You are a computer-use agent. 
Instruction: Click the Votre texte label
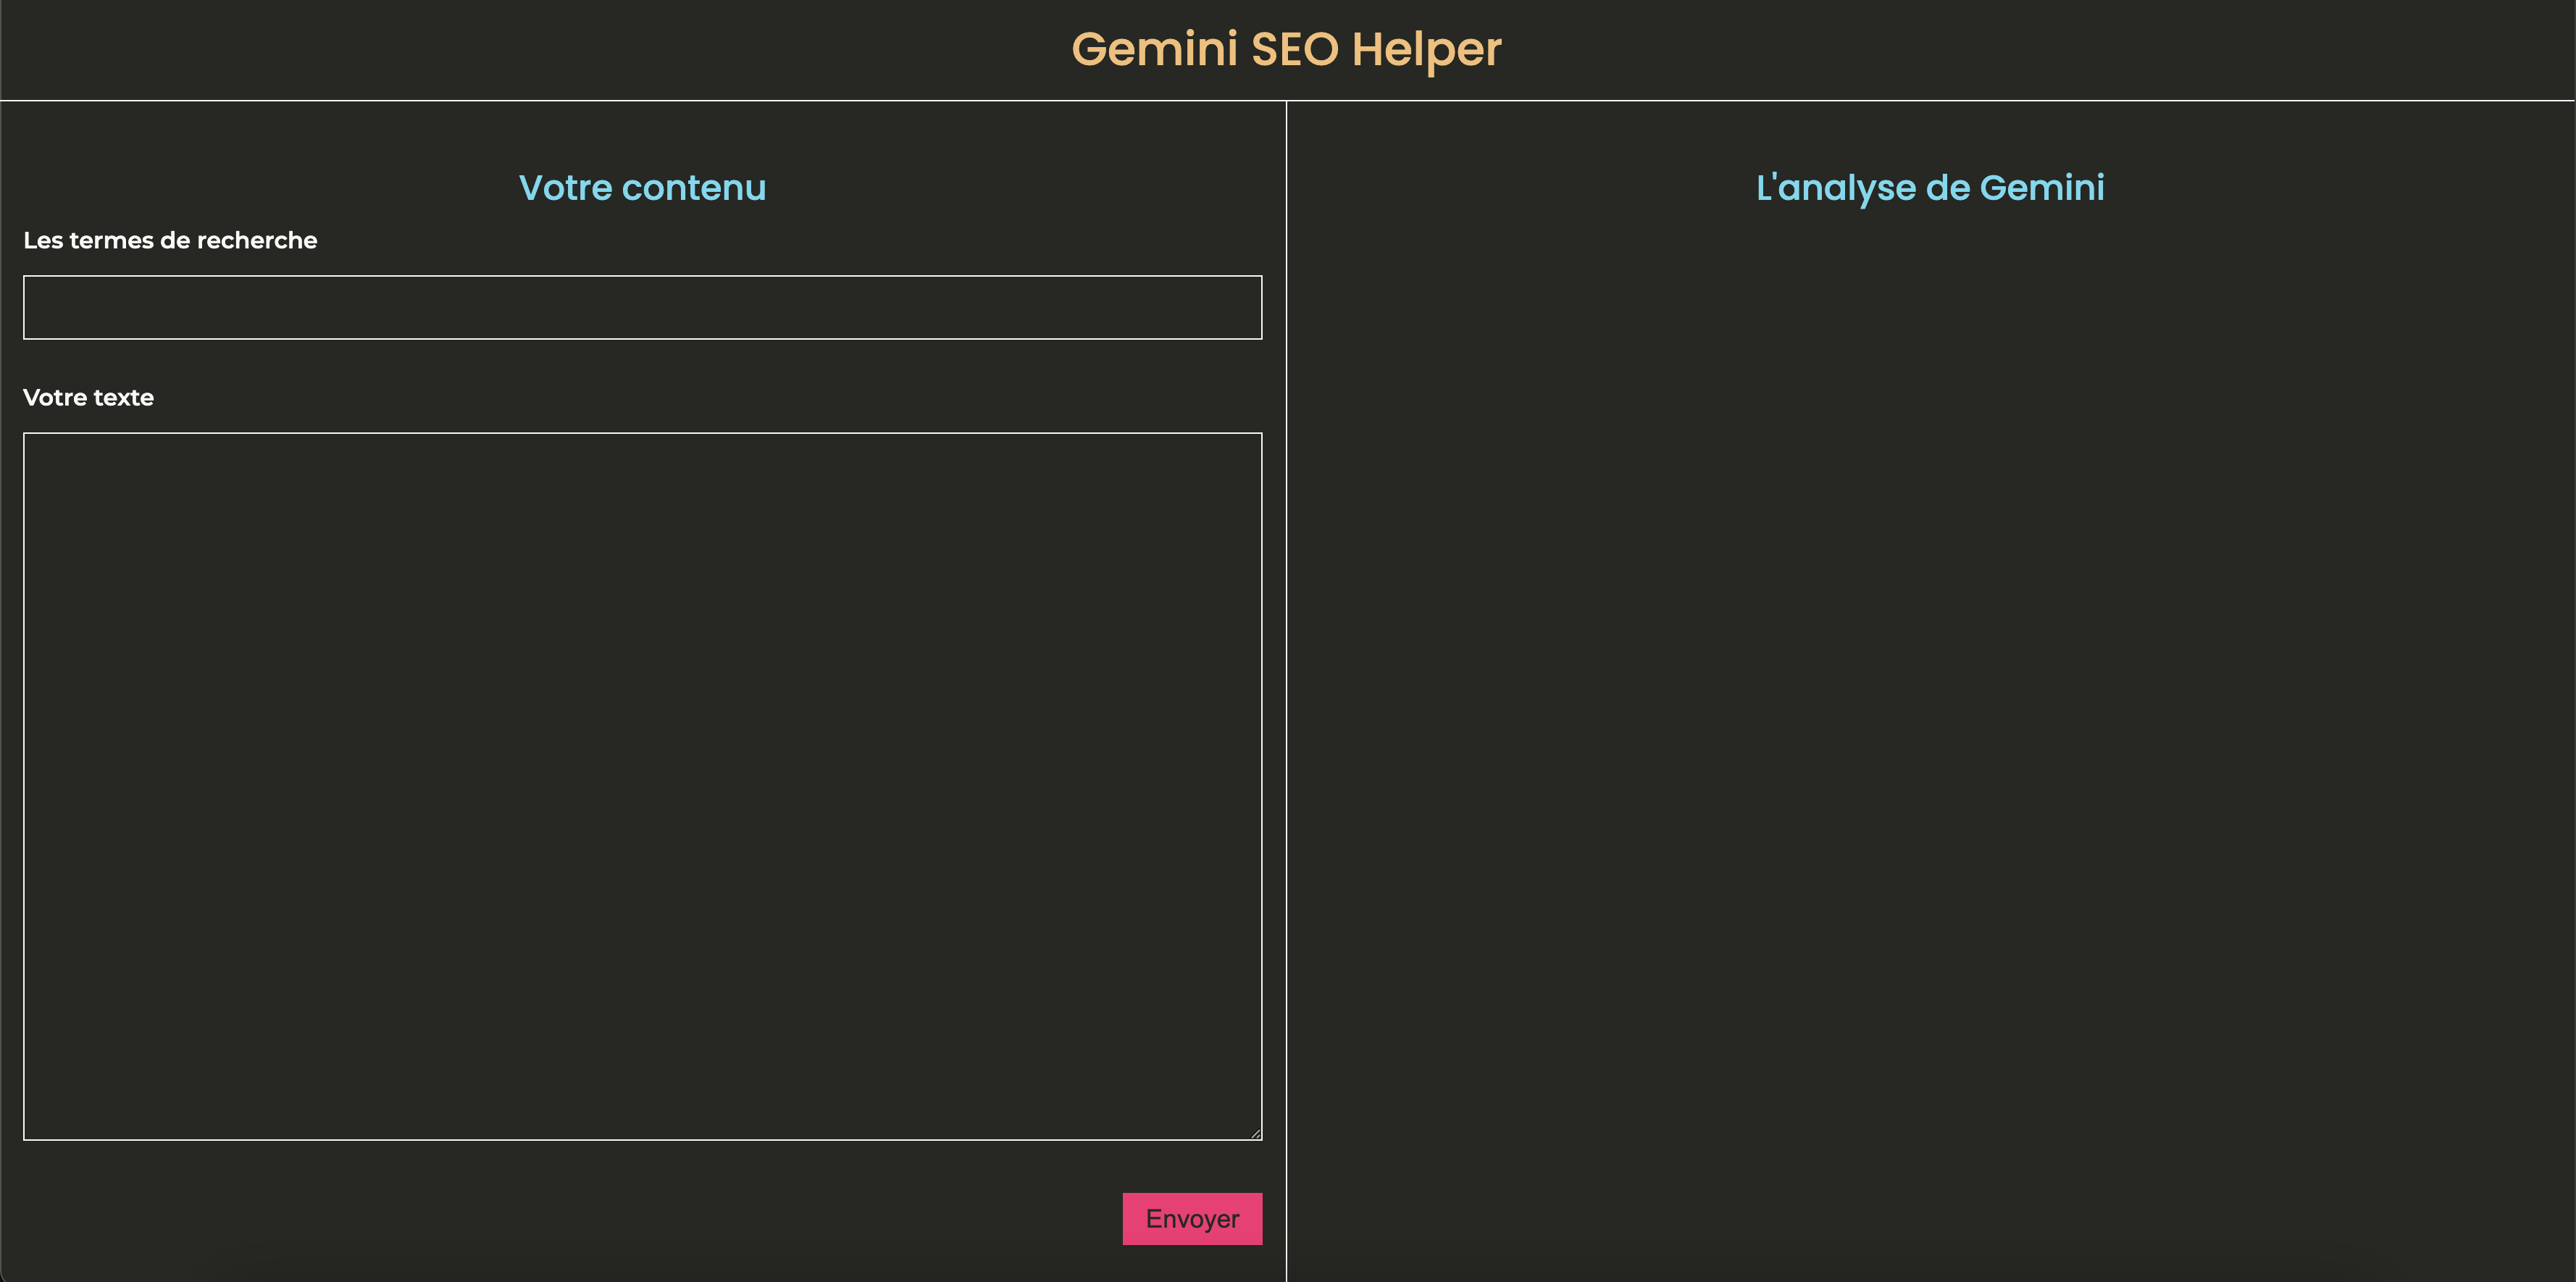[88, 398]
